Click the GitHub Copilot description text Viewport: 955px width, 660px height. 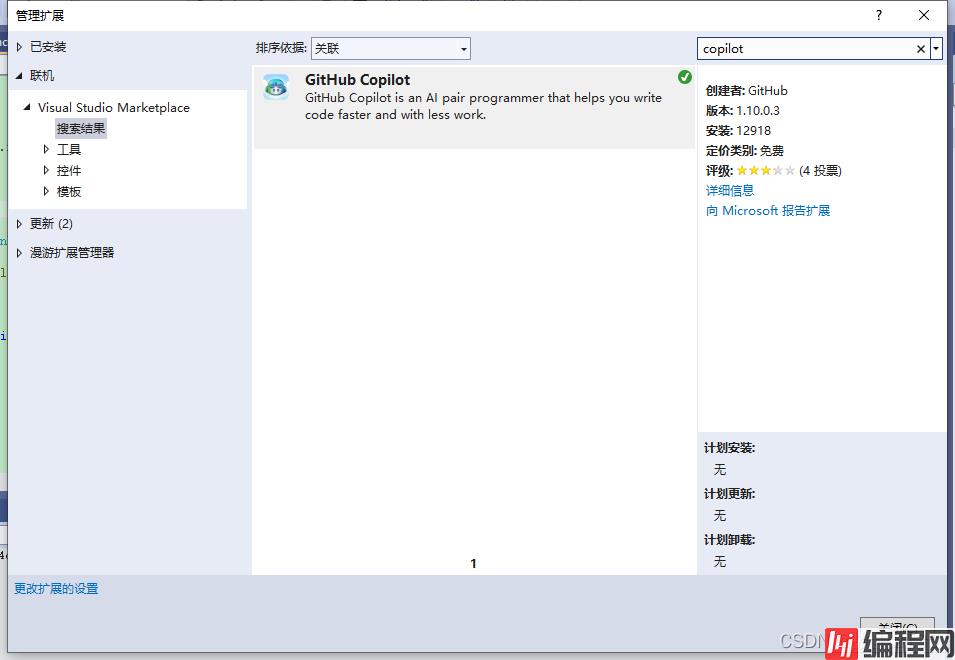coord(483,106)
